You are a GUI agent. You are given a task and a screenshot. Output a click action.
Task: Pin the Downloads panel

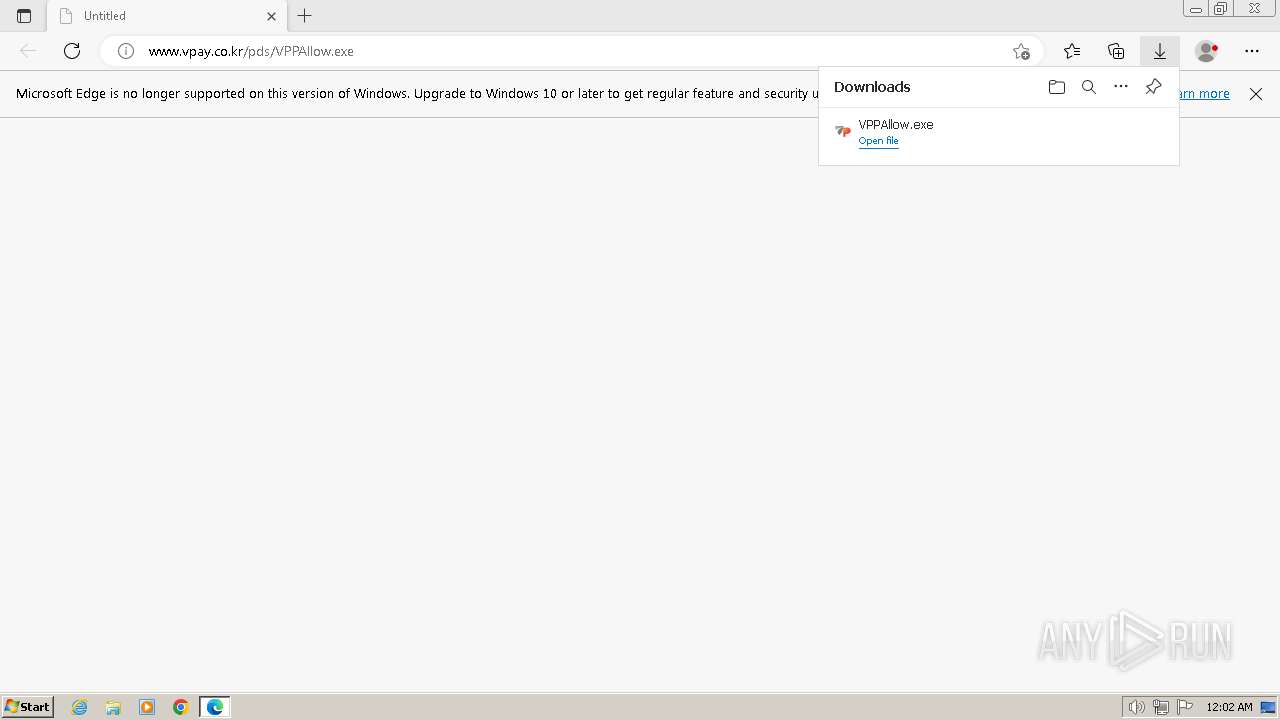(x=1153, y=87)
